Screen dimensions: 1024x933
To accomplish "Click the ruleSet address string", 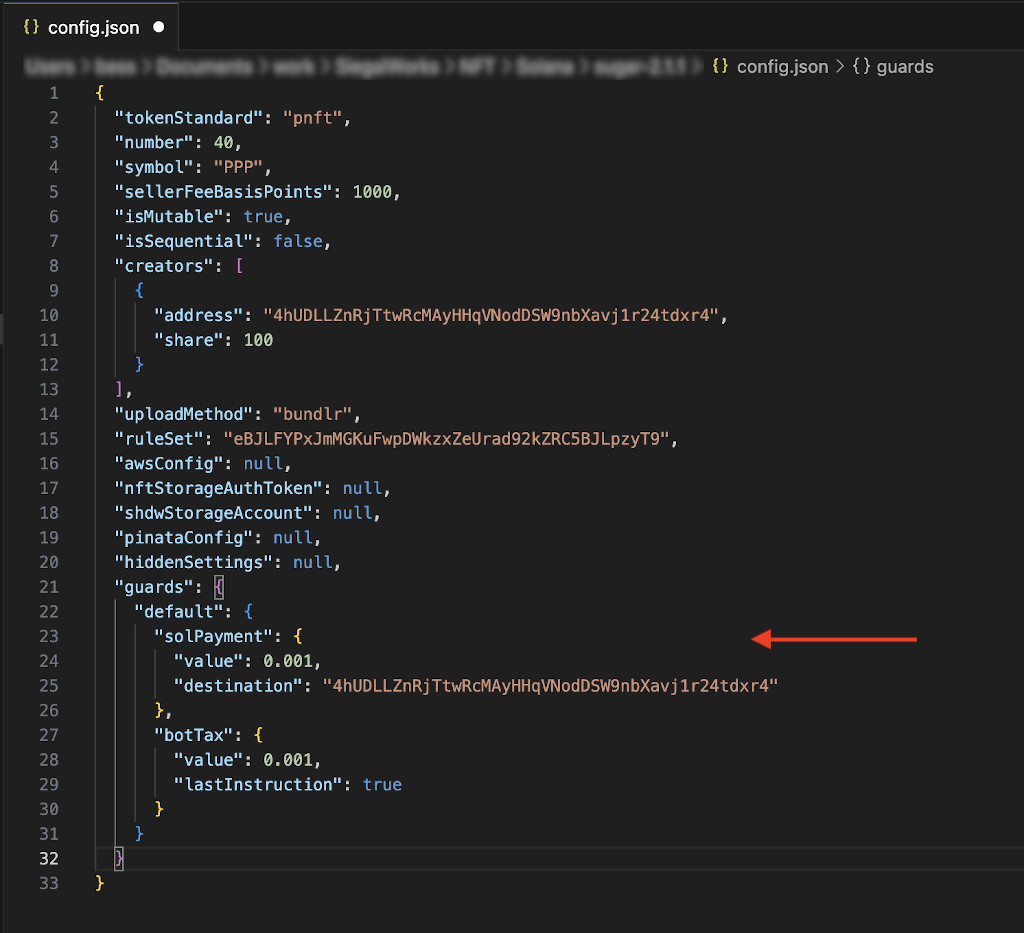I will [446, 439].
